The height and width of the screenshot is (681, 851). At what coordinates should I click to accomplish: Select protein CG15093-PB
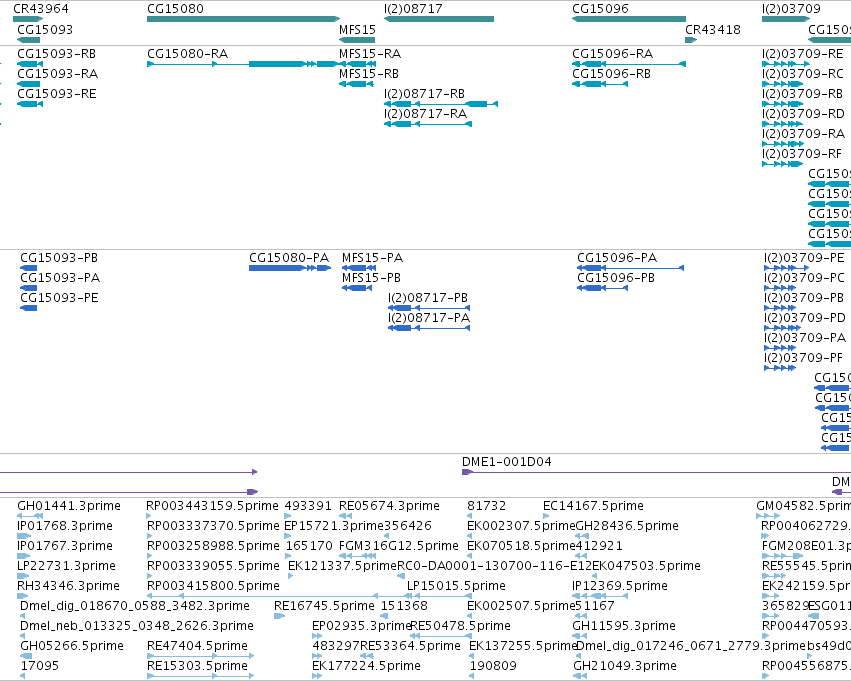[28, 268]
